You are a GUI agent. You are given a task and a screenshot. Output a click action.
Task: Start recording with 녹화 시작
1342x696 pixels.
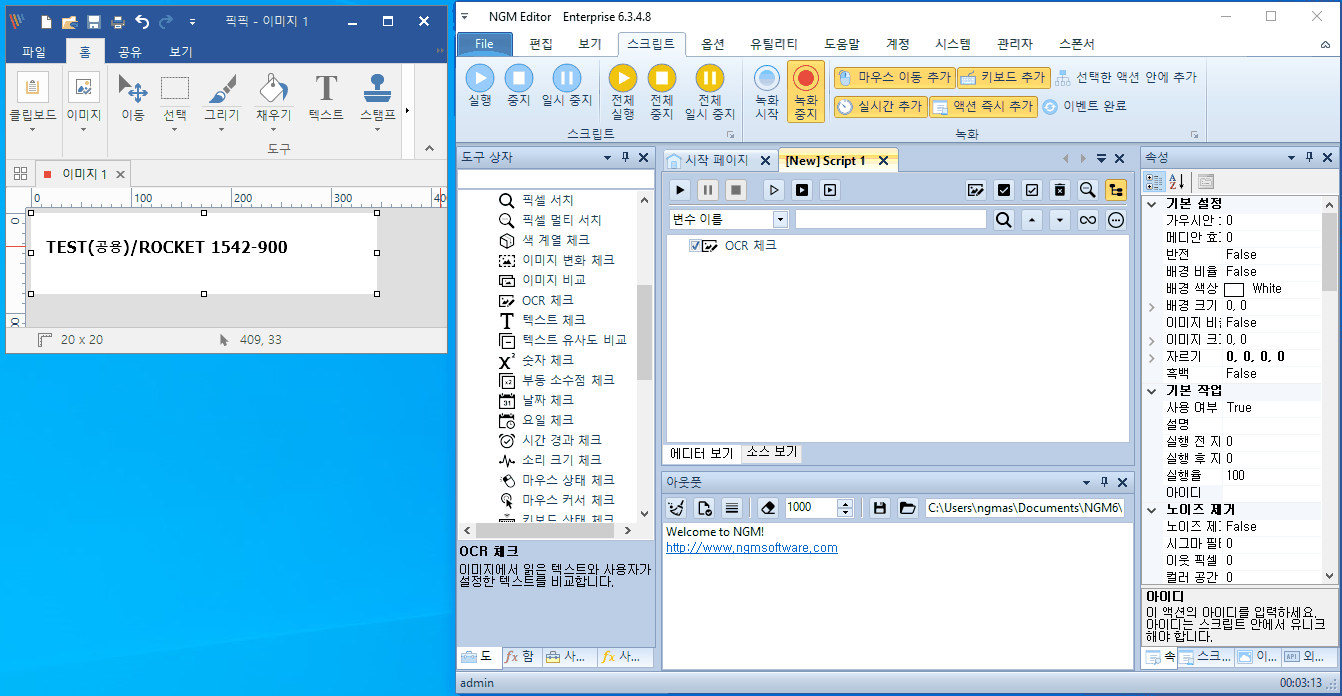767,91
